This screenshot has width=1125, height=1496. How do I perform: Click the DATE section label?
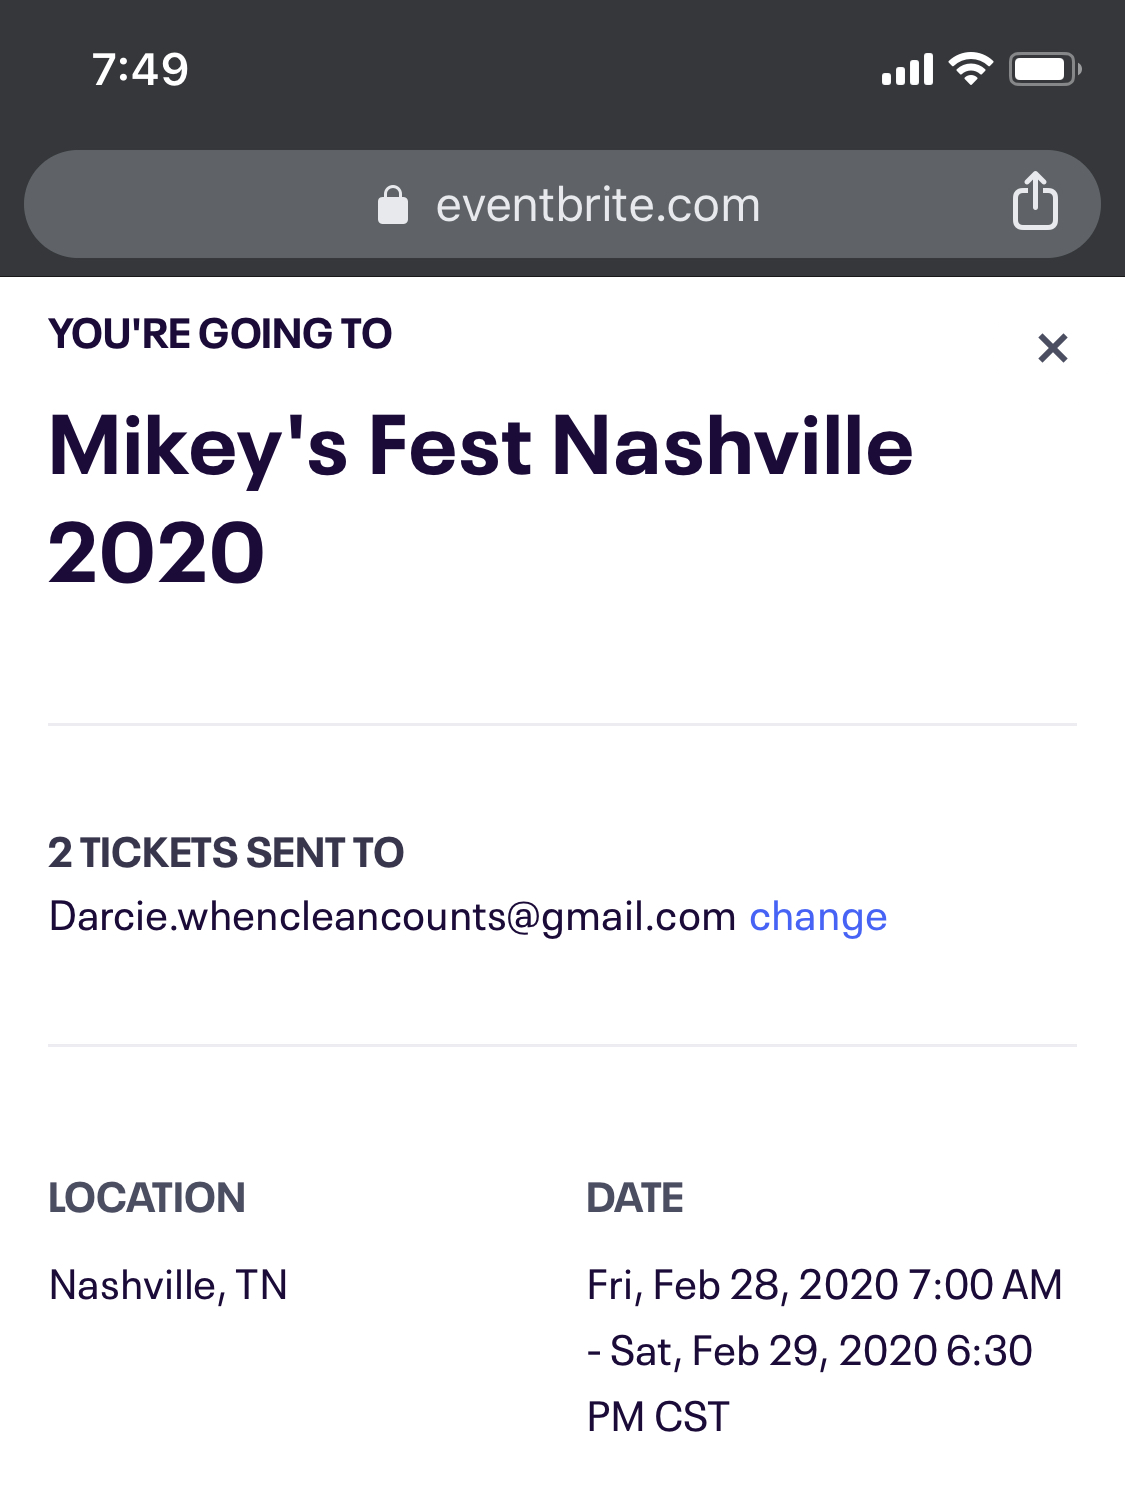(635, 1198)
